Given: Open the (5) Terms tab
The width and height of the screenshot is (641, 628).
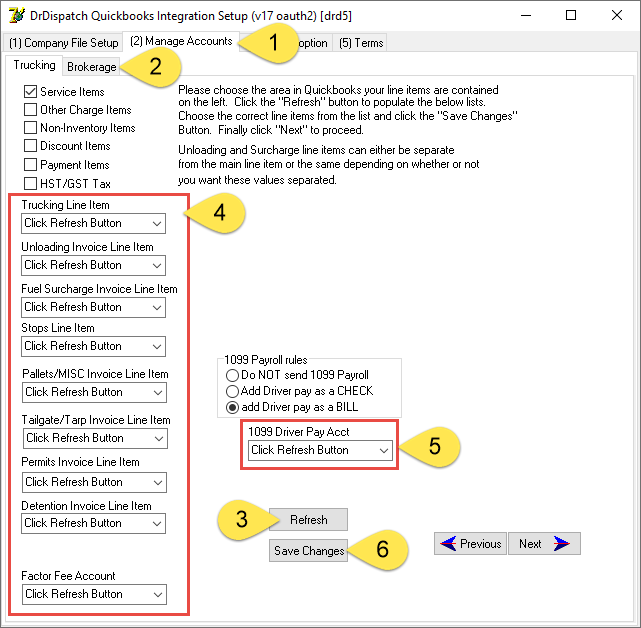Looking at the screenshot, I should click(x=361, y=43).
